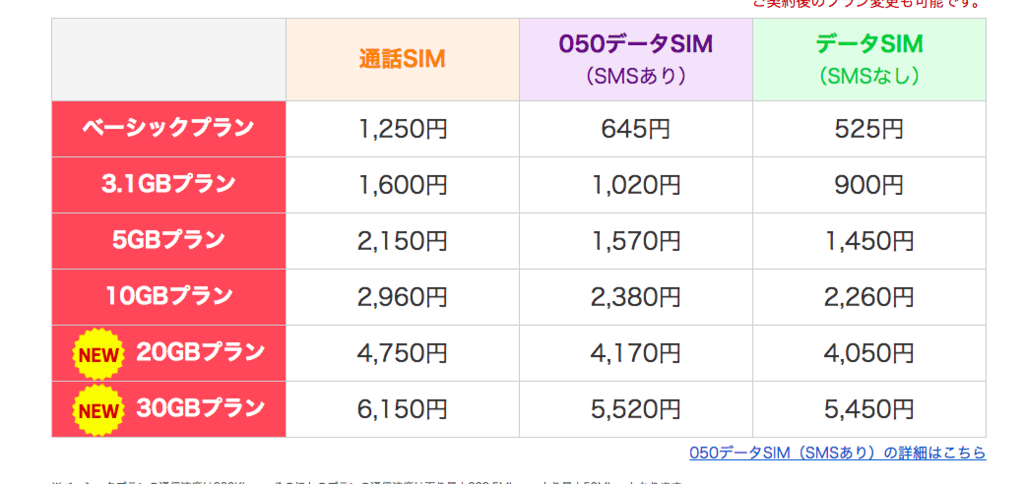Open the 050データSIM（SMSあり）の詳細はこちら link
Image resolution: width=1024 pixels, height=484 pixels.
tap(837, 452)
